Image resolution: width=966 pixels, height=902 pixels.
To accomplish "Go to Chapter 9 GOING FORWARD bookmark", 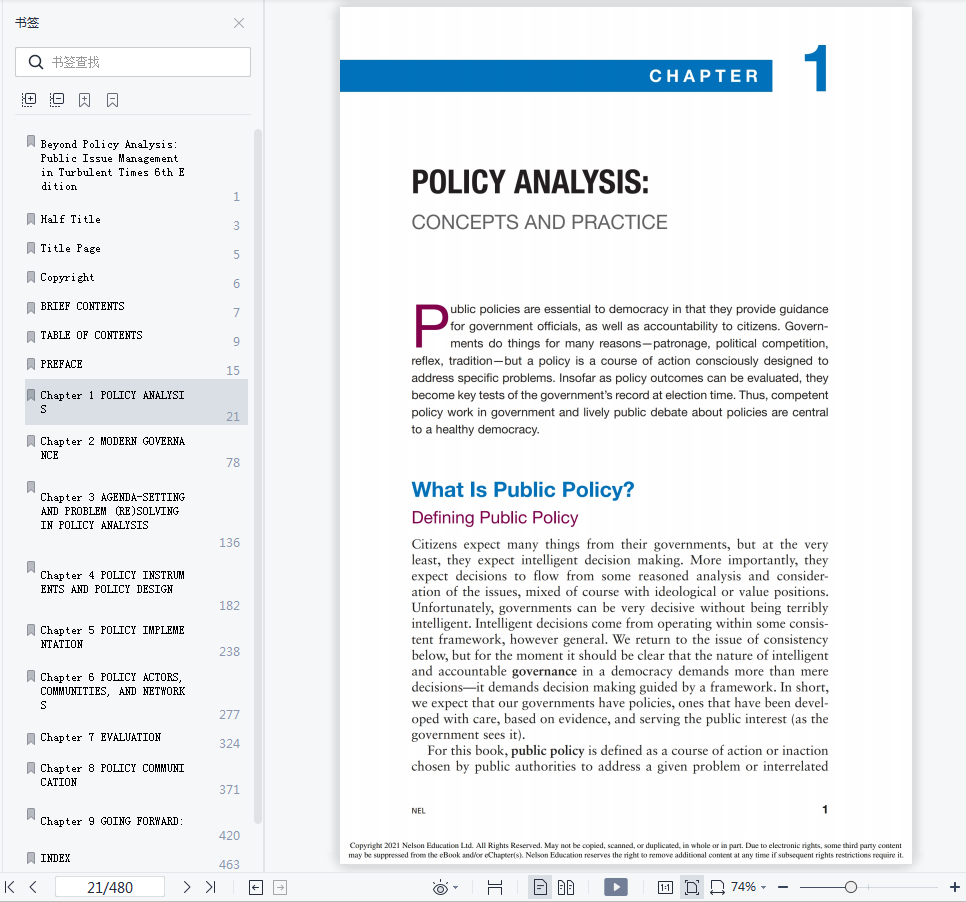I will point(112,821).
